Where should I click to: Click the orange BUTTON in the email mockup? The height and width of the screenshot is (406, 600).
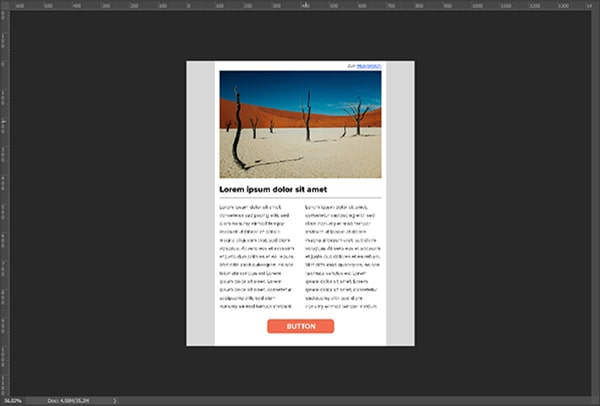(x=300, y=326)
